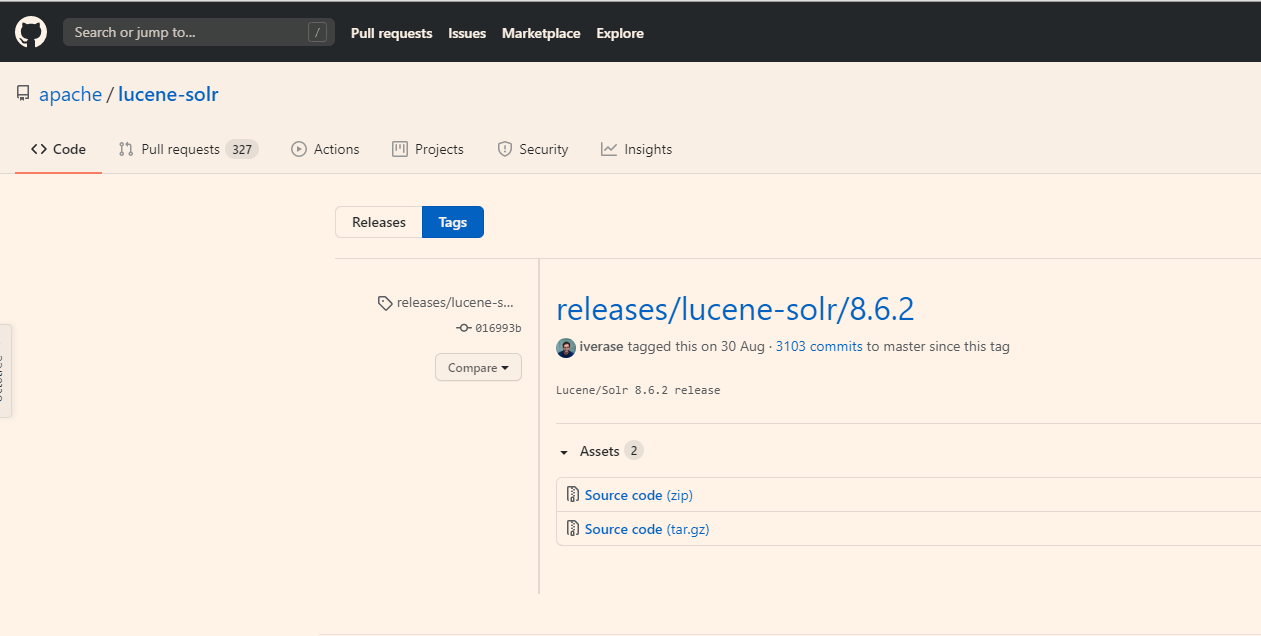Open the Projects tab
The height and width of the screenshot is (636, 1261).
428,149
